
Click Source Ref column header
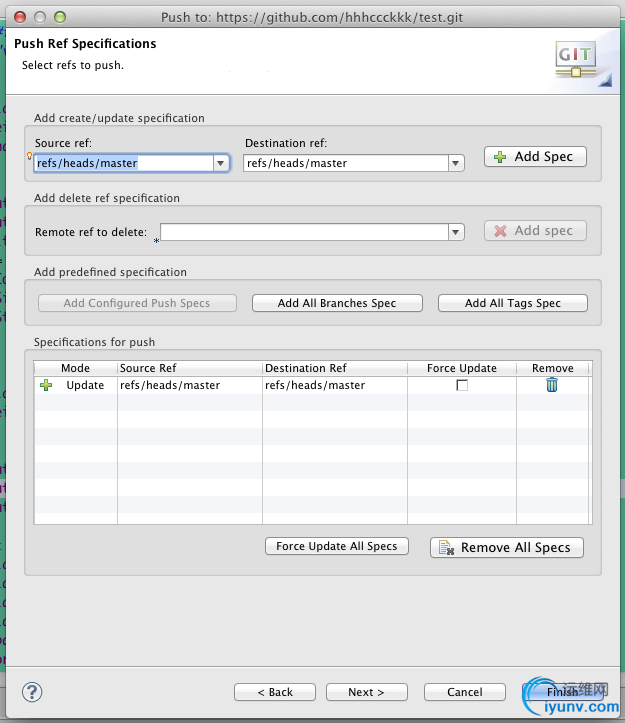190,368
